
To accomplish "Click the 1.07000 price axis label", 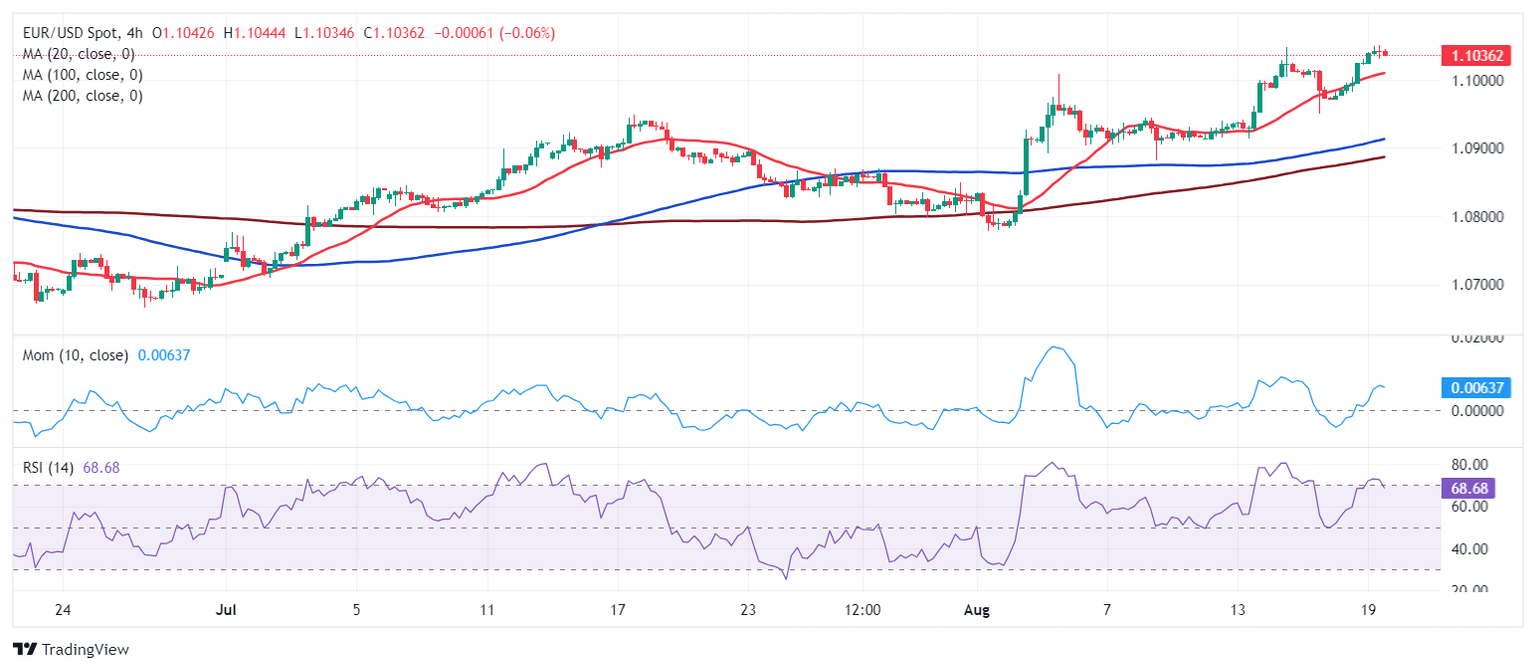I will [1475, 285].
